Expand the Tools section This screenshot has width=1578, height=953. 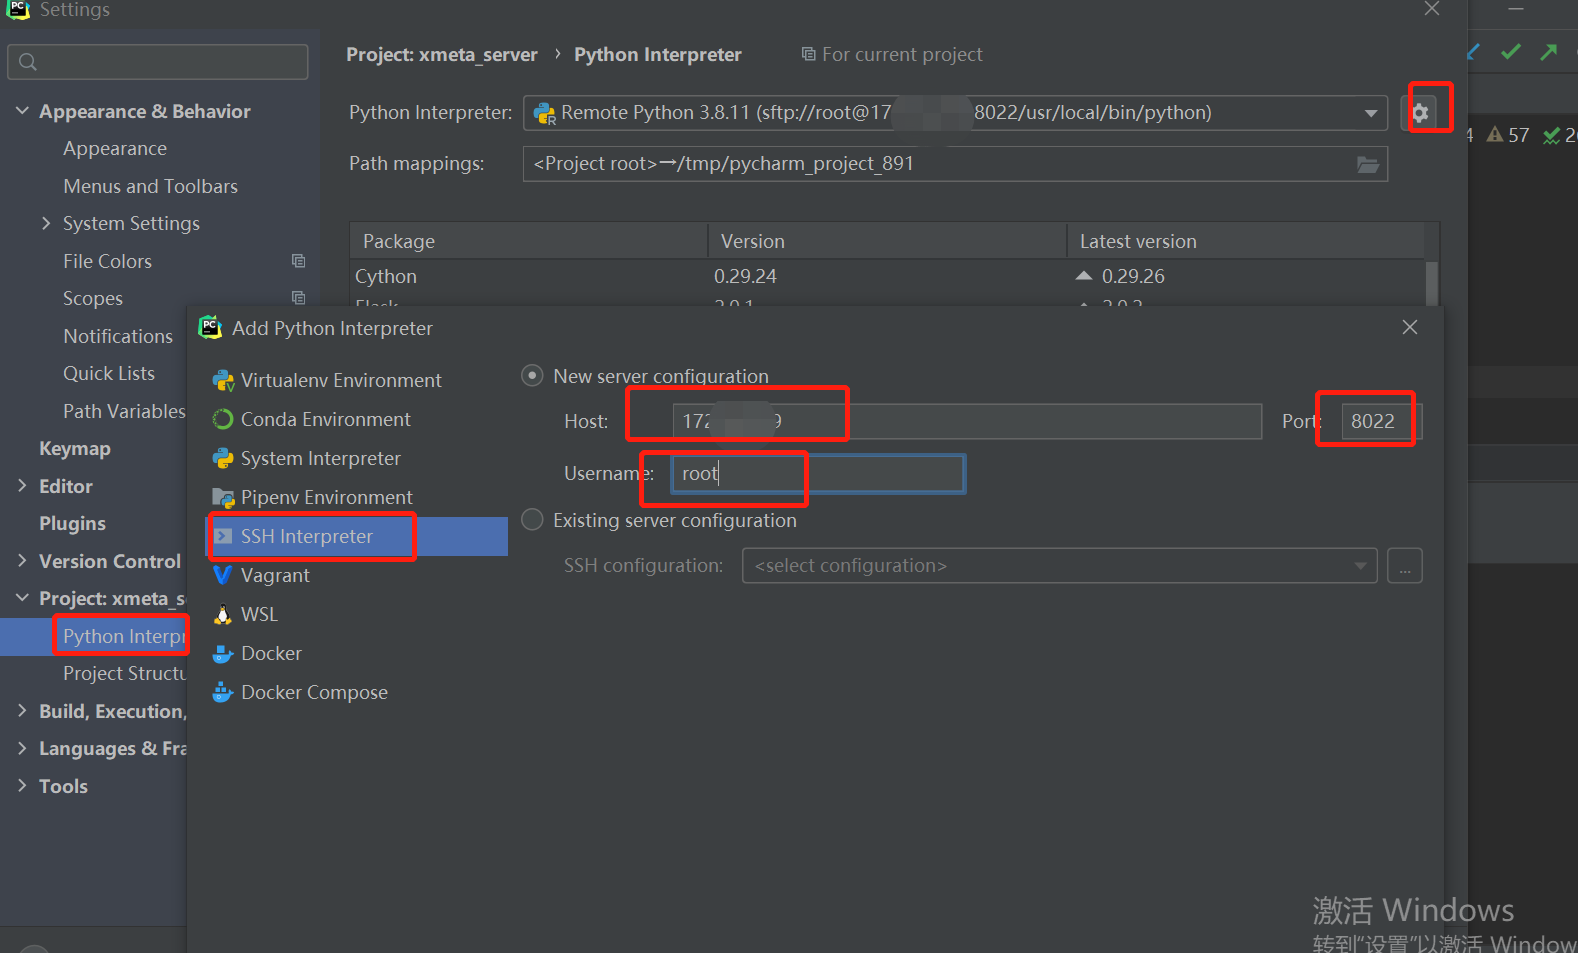(x=22, y=785)
